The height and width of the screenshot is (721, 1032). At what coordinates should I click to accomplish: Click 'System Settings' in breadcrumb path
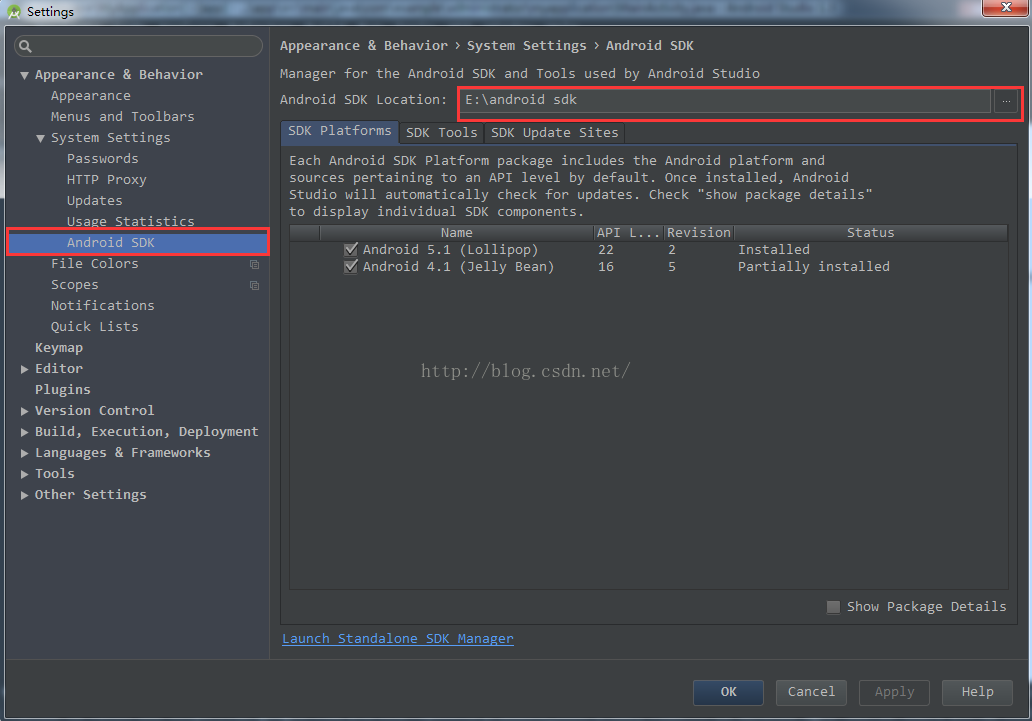coord(527,46)
